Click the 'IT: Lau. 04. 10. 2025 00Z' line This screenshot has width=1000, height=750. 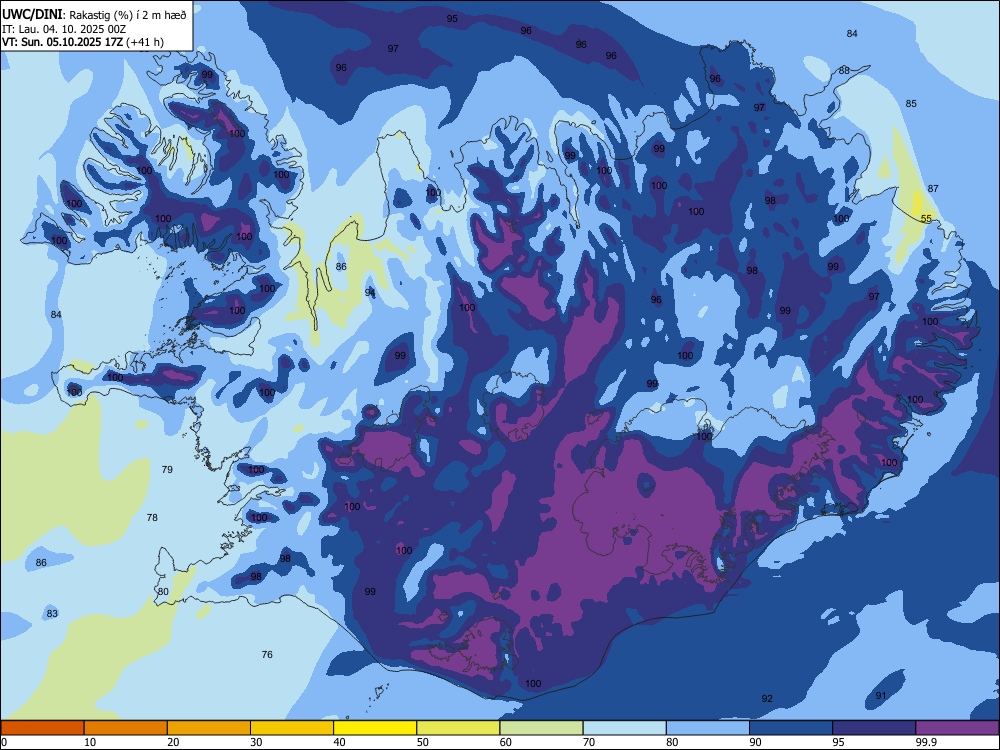click(x=64, y=29)
